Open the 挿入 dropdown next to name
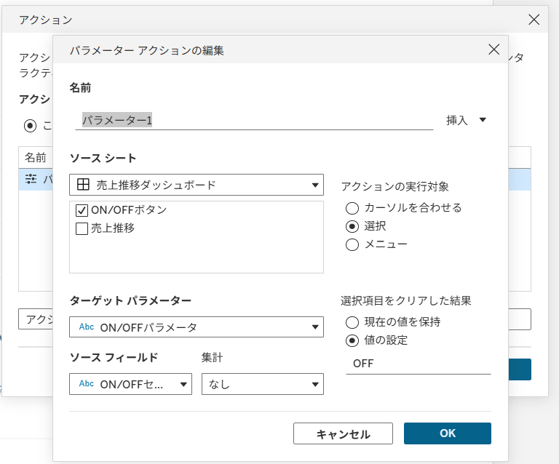This screenshot has height=464, width=559. [466, 120]
